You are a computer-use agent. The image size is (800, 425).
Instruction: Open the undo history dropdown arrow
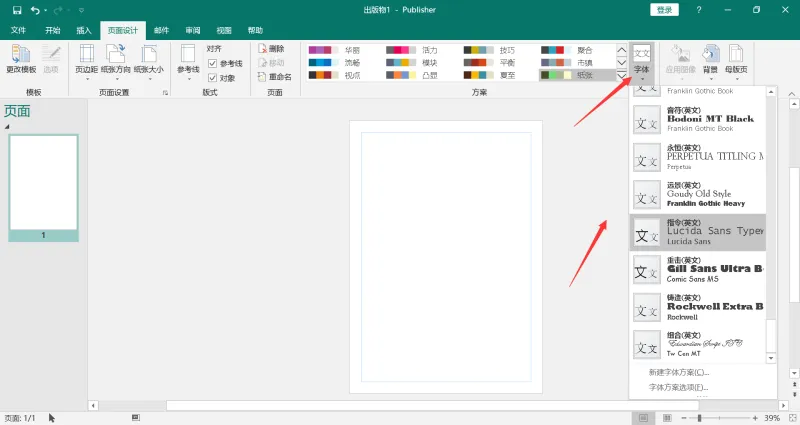[x=45, y=10]
